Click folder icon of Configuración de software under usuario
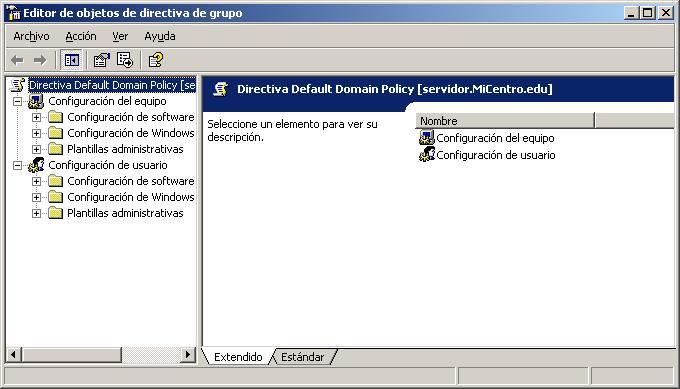This screenshot has height=389, width=680. (56, 181)
